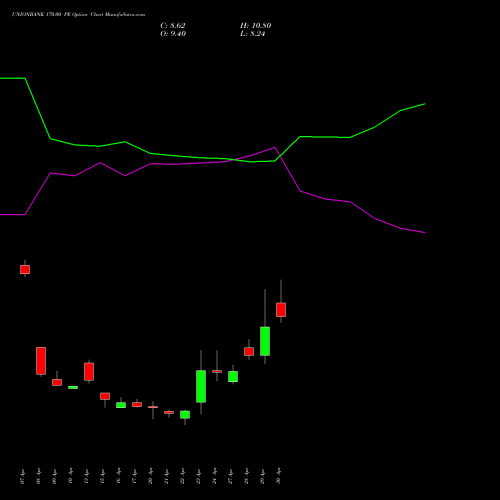Click the high value H: 10.80
This screenshot has width=500, height=500.
(255, 26)
